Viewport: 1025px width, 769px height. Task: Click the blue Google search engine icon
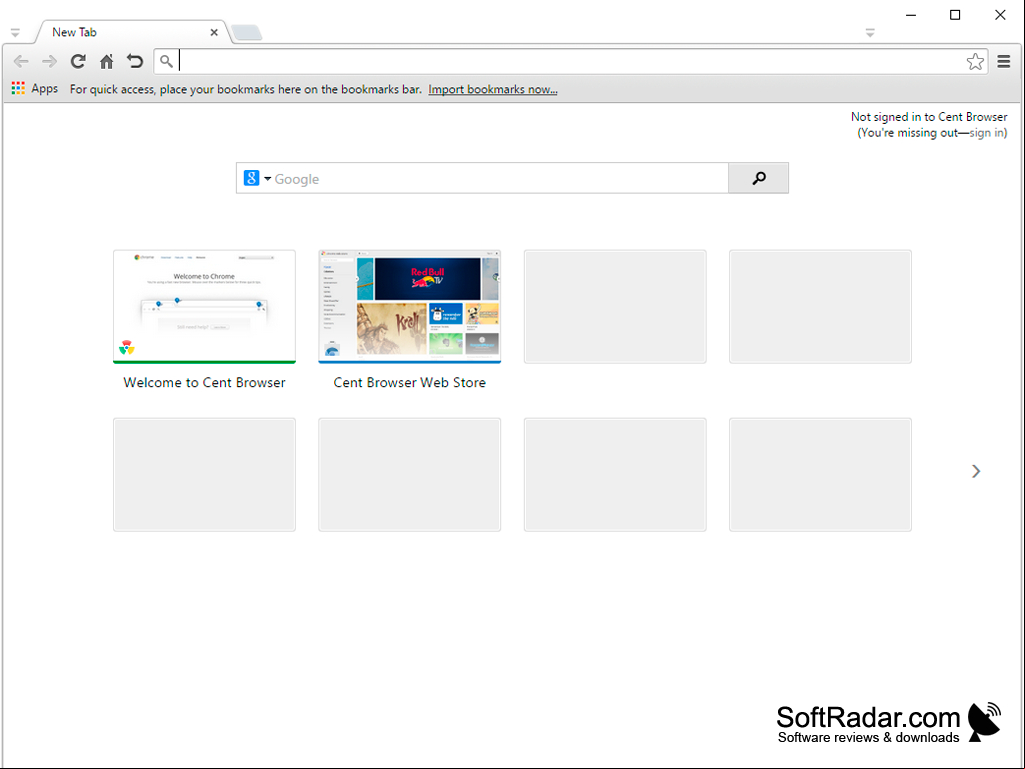252,178
